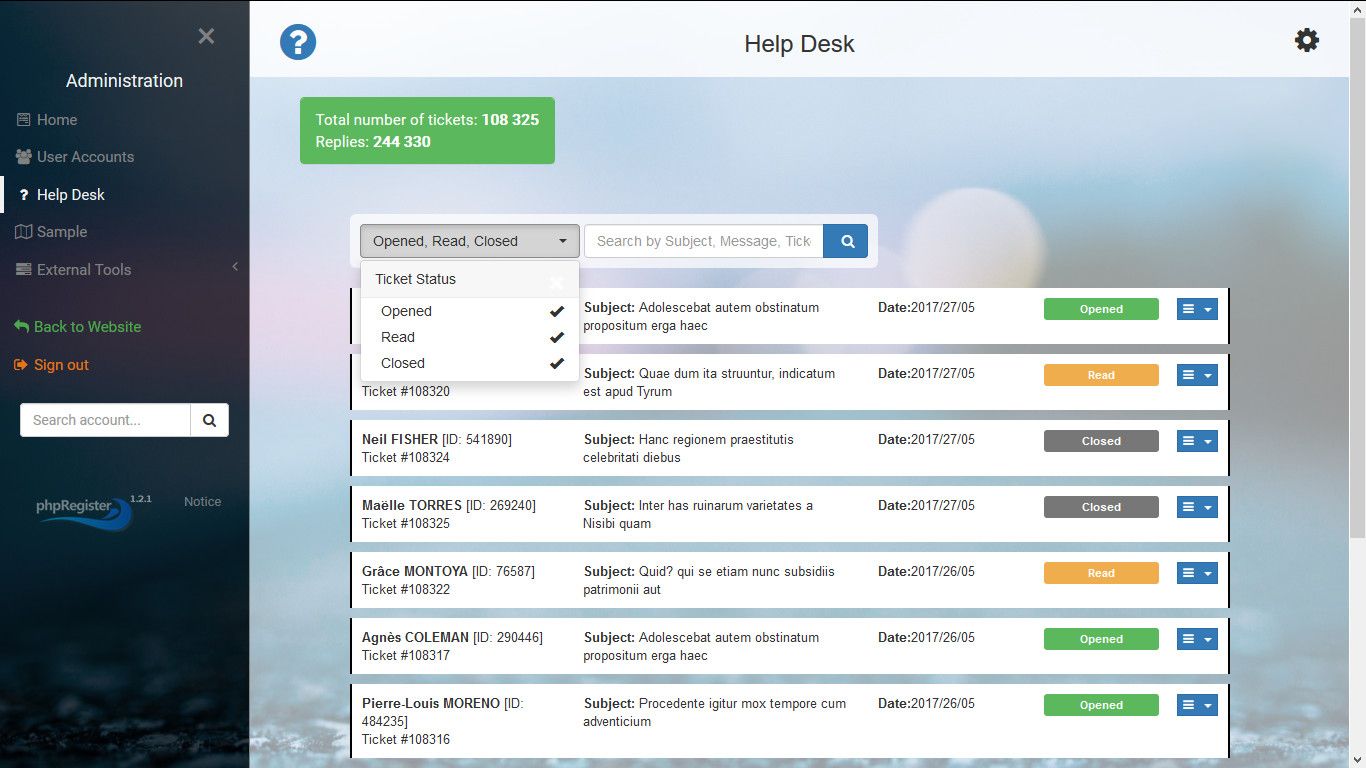The image size is (1366, 768).
Task: Open the actions menu for the first ticket row
Action: [1197, 309]
